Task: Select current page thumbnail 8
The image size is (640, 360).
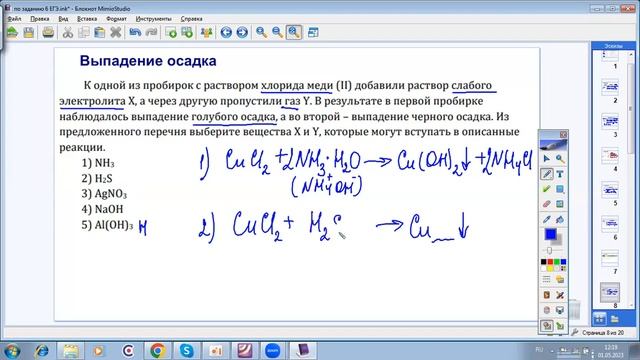Action: click(610, 292)
